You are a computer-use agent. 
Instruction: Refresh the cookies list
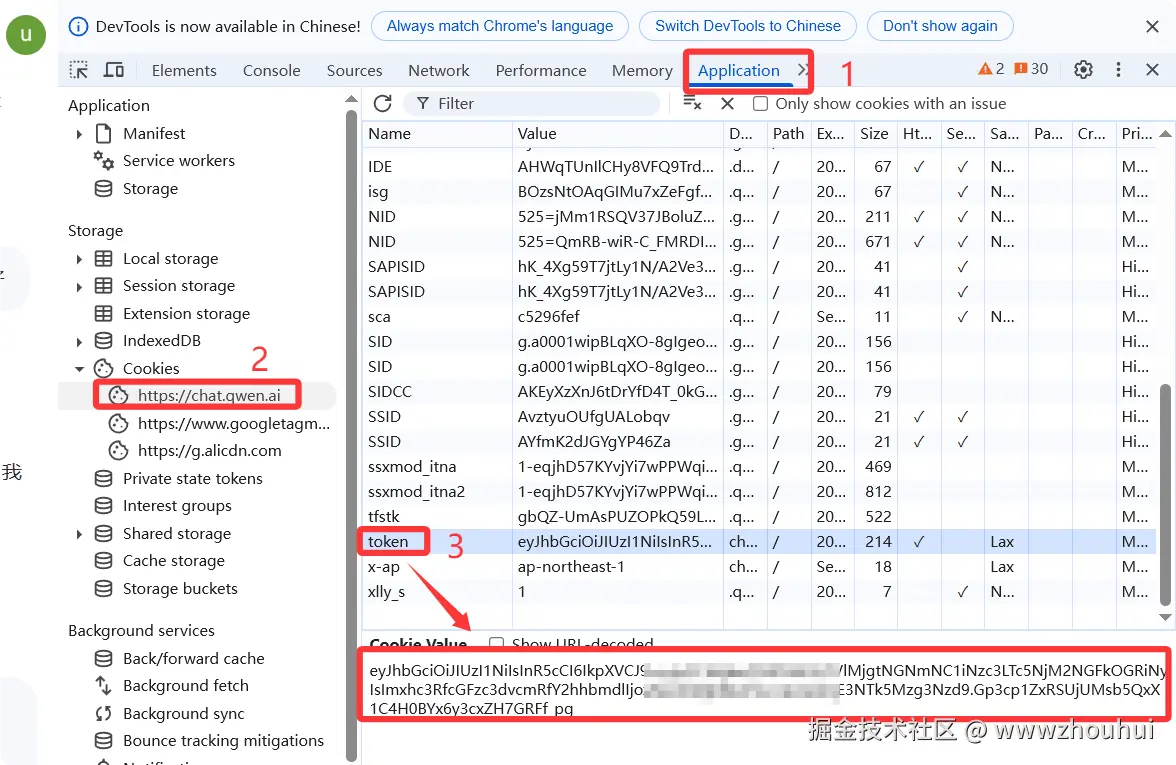382,103
